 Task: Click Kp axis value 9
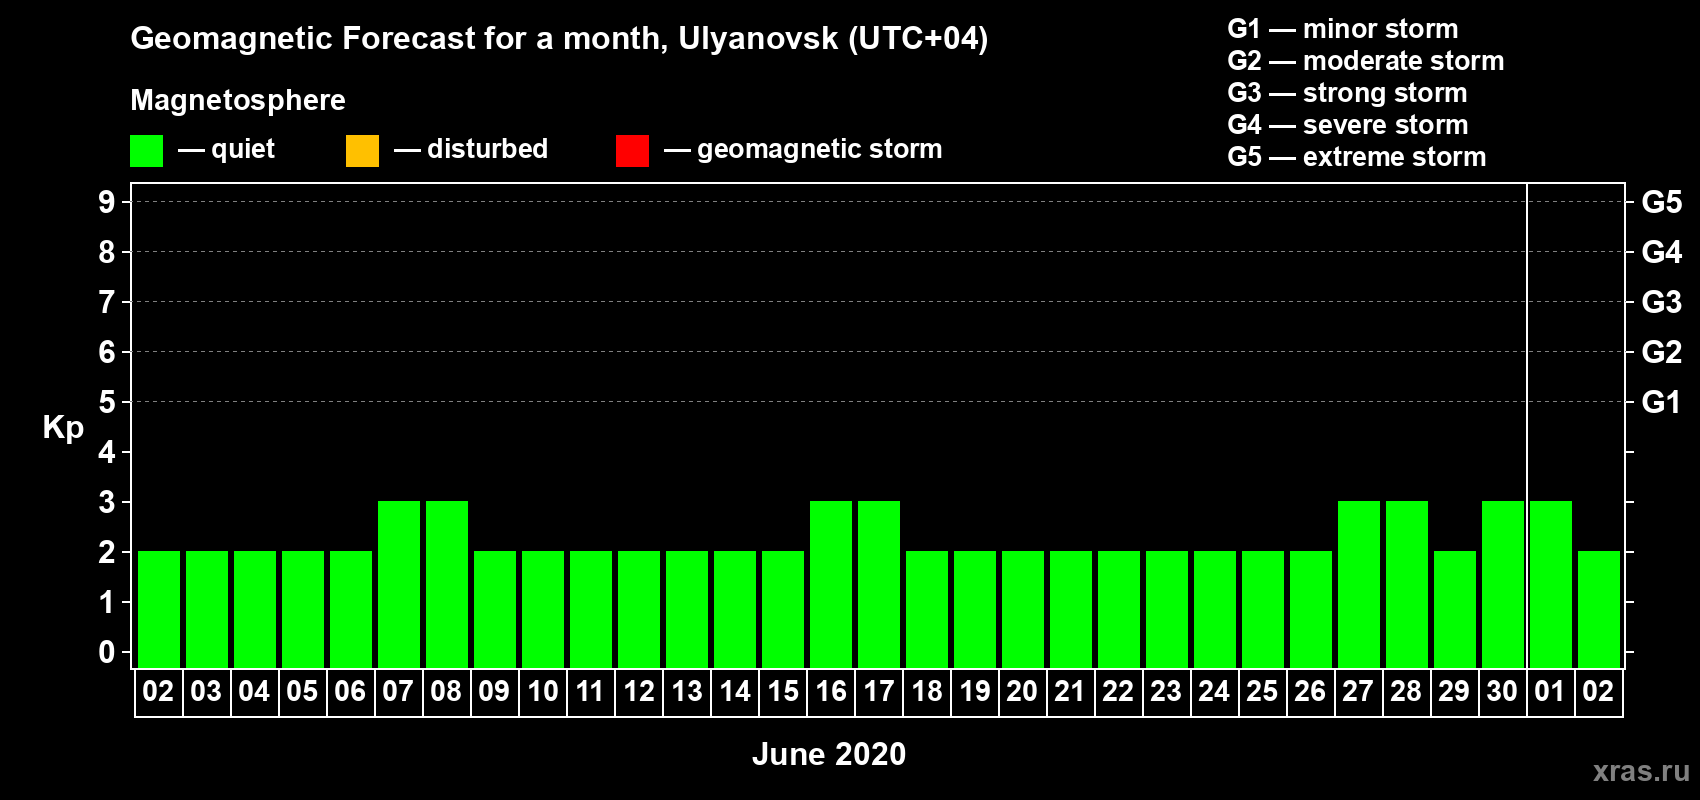click(x=107, y=202)
